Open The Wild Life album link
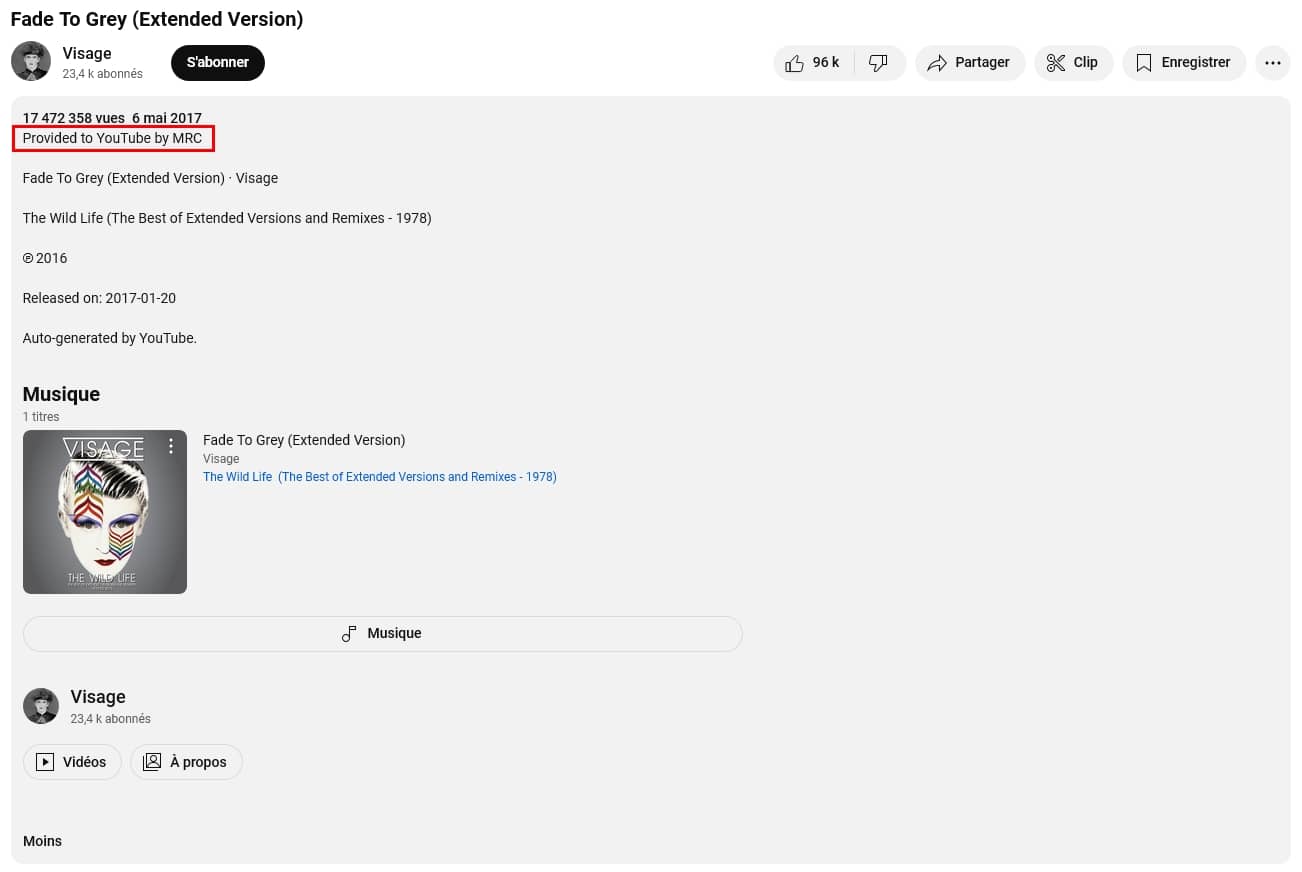This screenshot has width=1302, height=872. 379,477
